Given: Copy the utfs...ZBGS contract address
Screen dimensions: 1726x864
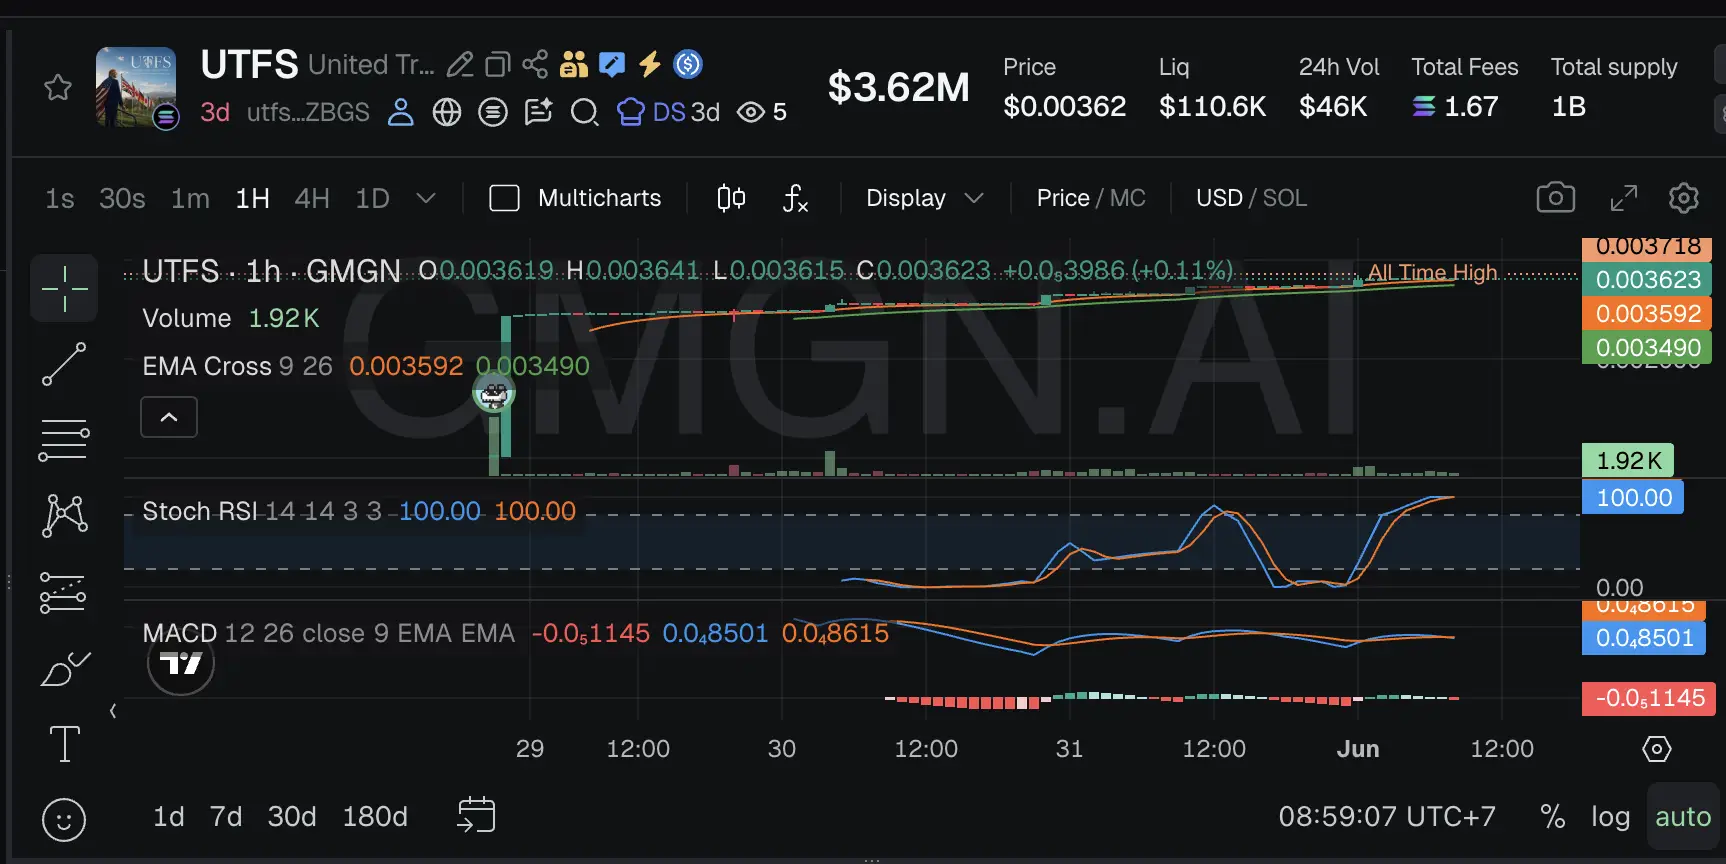Looking at the screenshot, I should click(x=308, y=112).
